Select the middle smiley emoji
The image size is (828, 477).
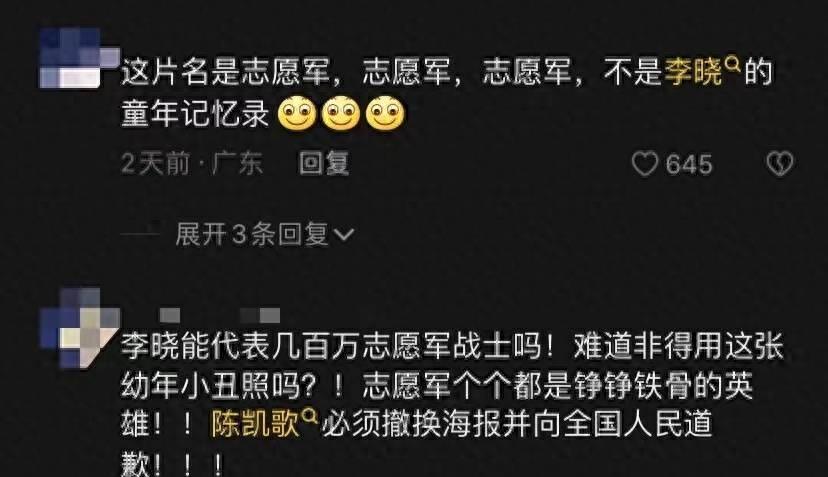coord(341,113)
